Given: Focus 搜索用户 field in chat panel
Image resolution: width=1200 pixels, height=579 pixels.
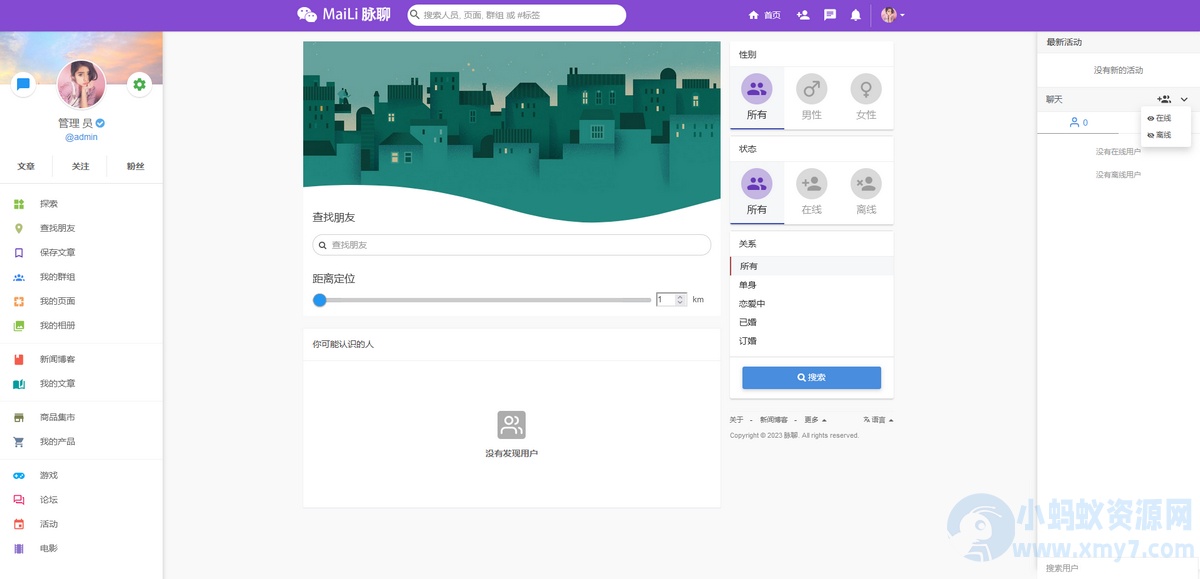Looking at the screenshot, I should click(1118, 568).
